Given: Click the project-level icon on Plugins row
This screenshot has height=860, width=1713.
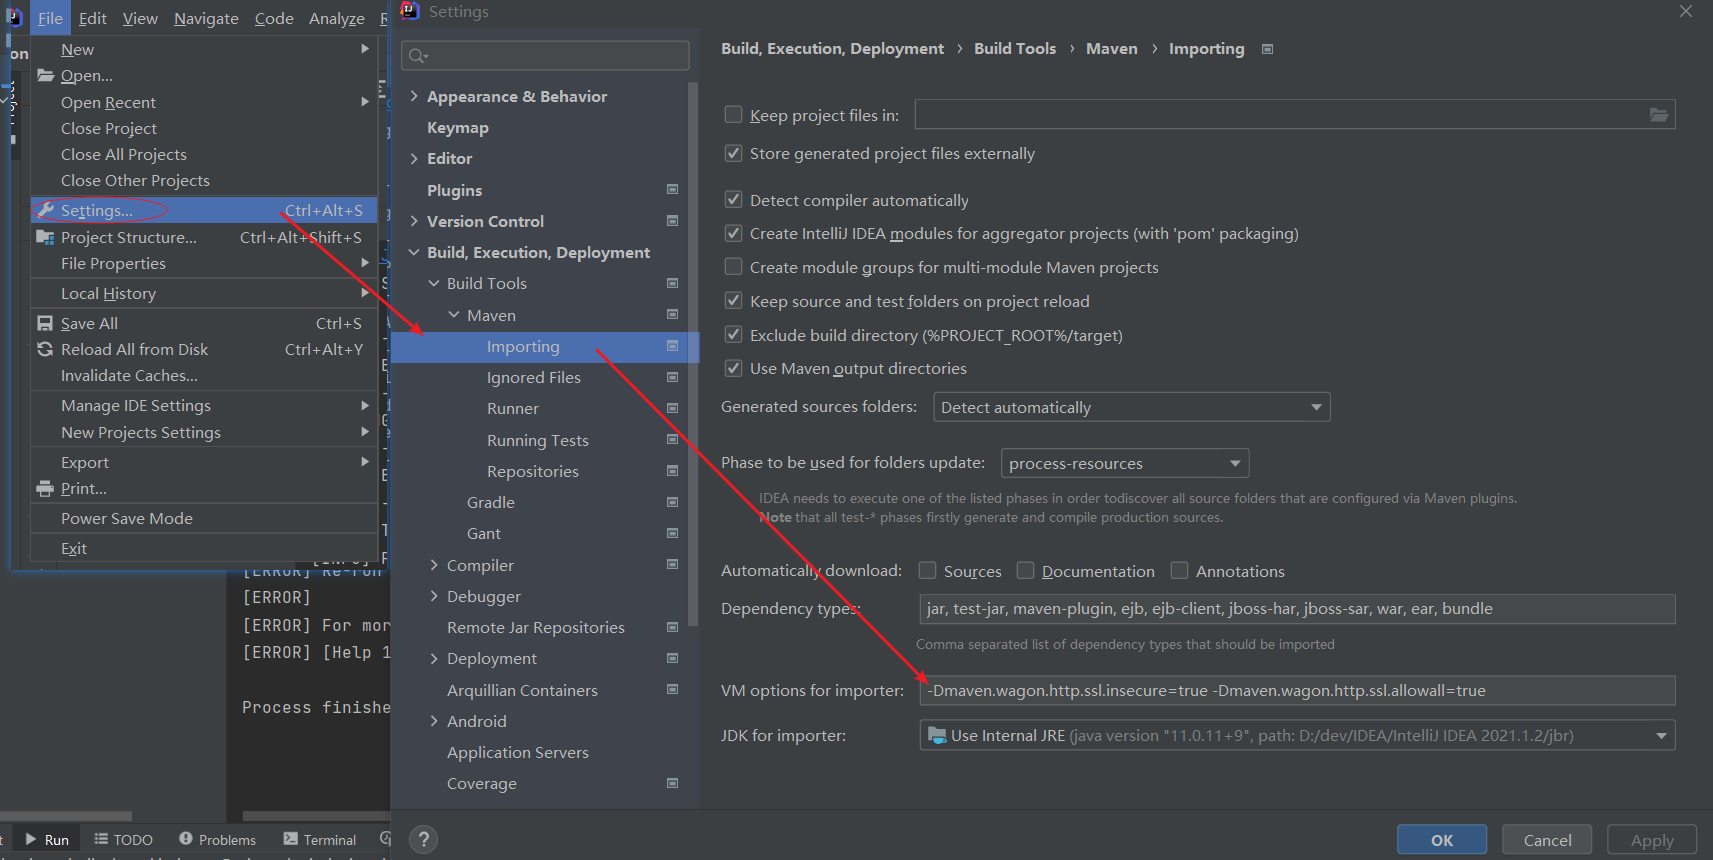Looking at the screenshot, I should coord(672,189).
